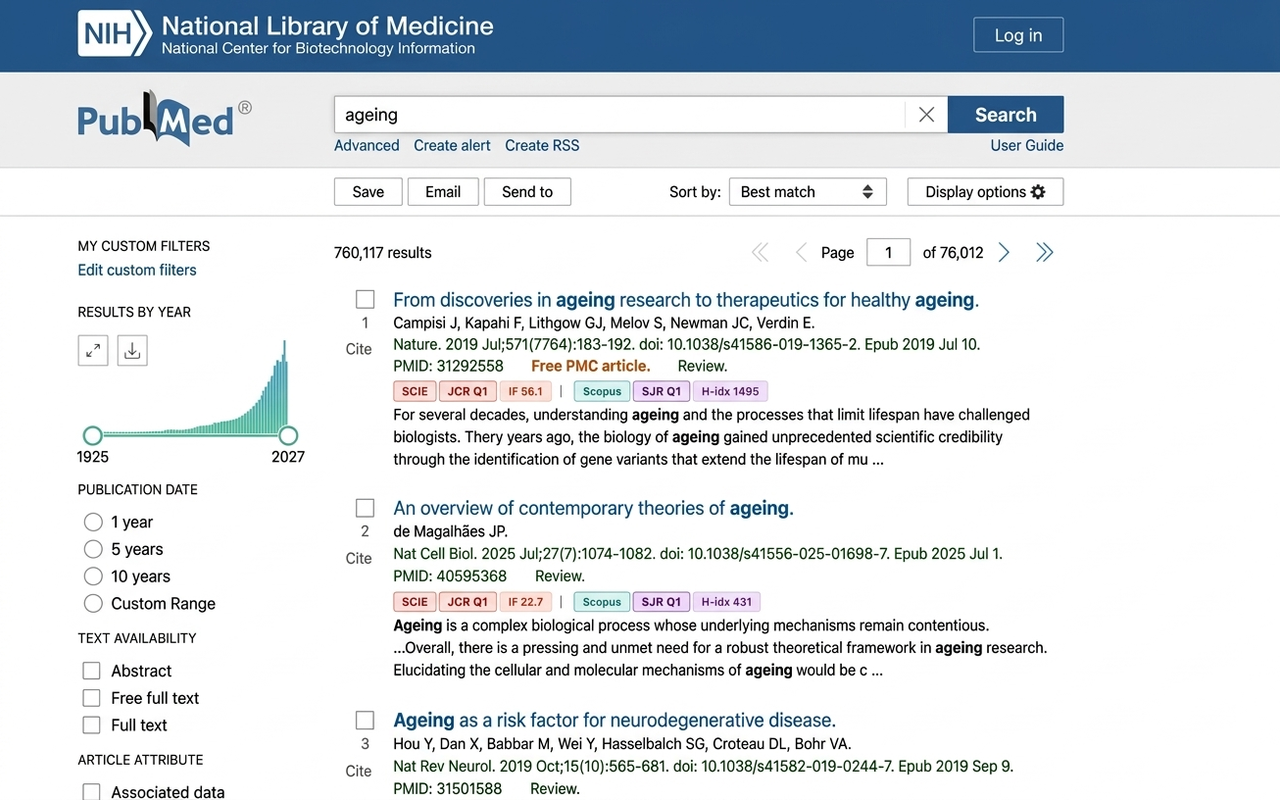Select the 5 years publication date filter
This screenshot has width=1280, height=800.
pos(93,549)
